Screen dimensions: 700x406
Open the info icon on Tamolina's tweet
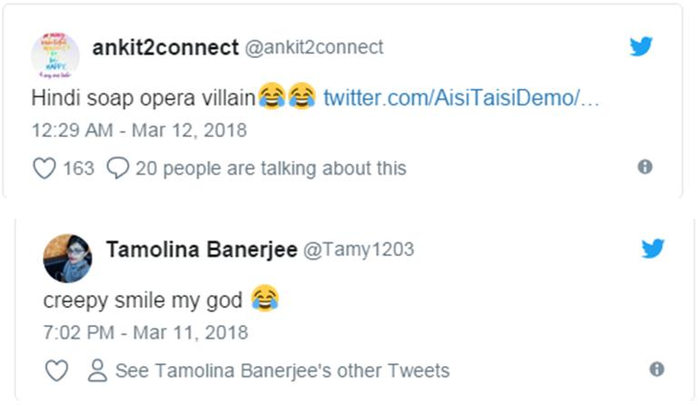tap(657, 369)
